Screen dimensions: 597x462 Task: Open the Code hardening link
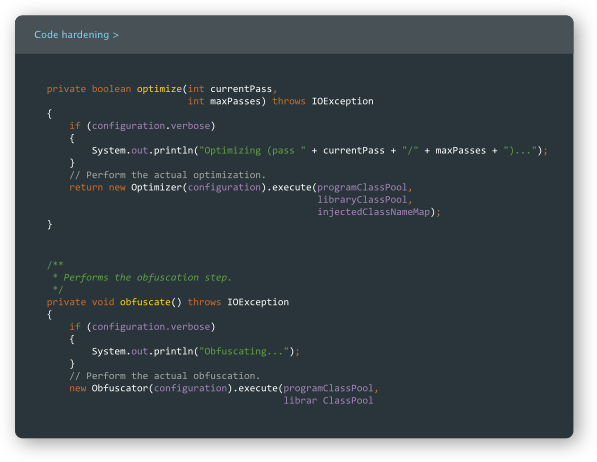tap(76, 35)
